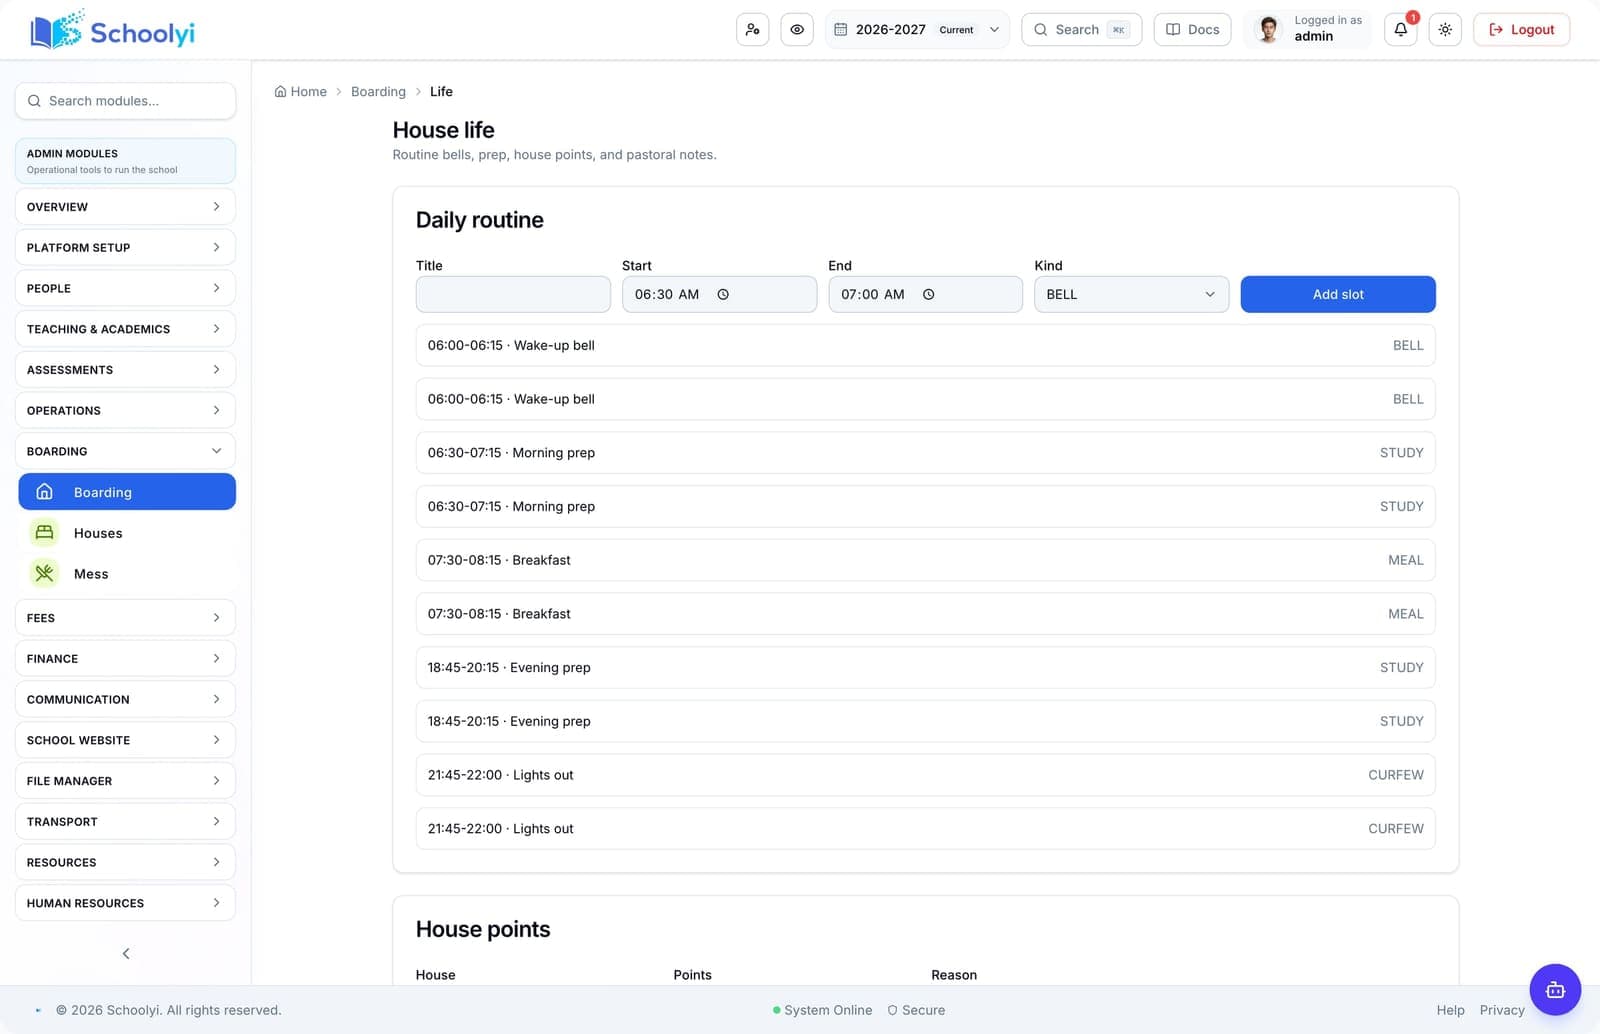
Task: Click the Schoolyi logo
Action: click(x=113, y=31)
